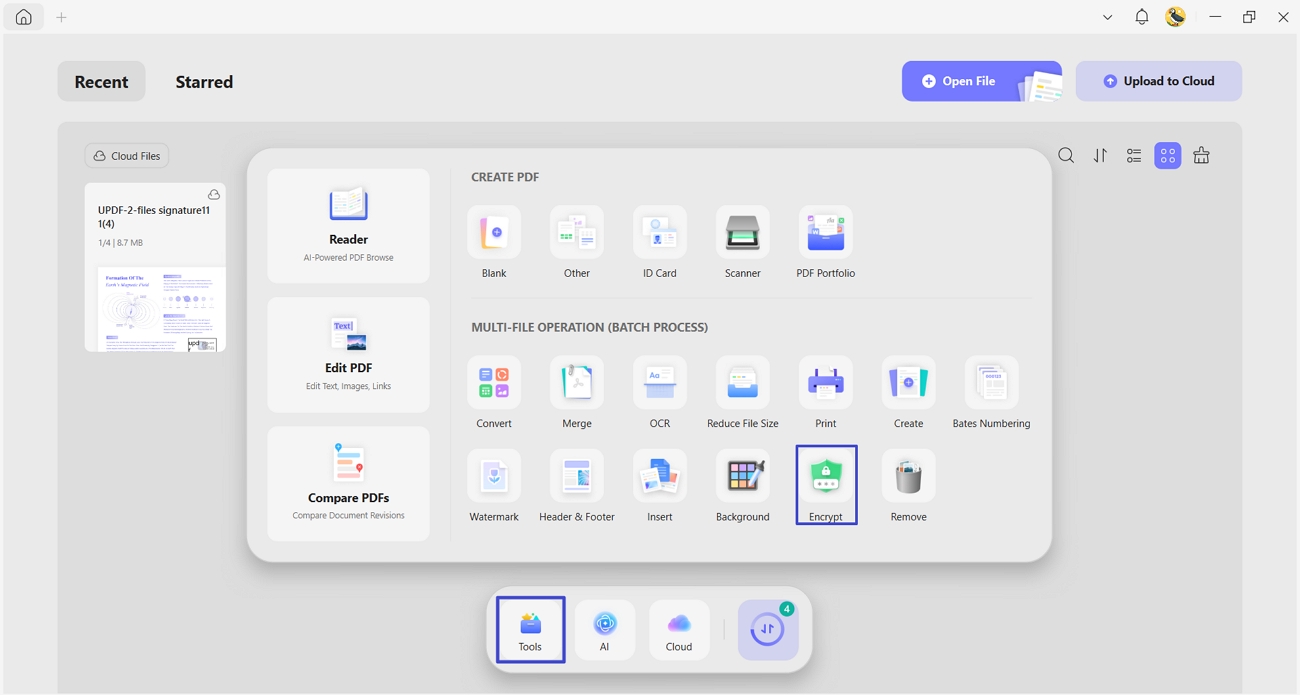Switch to list view
The height and width of the screenshot is (695, 1300).
coord(1134,156)
